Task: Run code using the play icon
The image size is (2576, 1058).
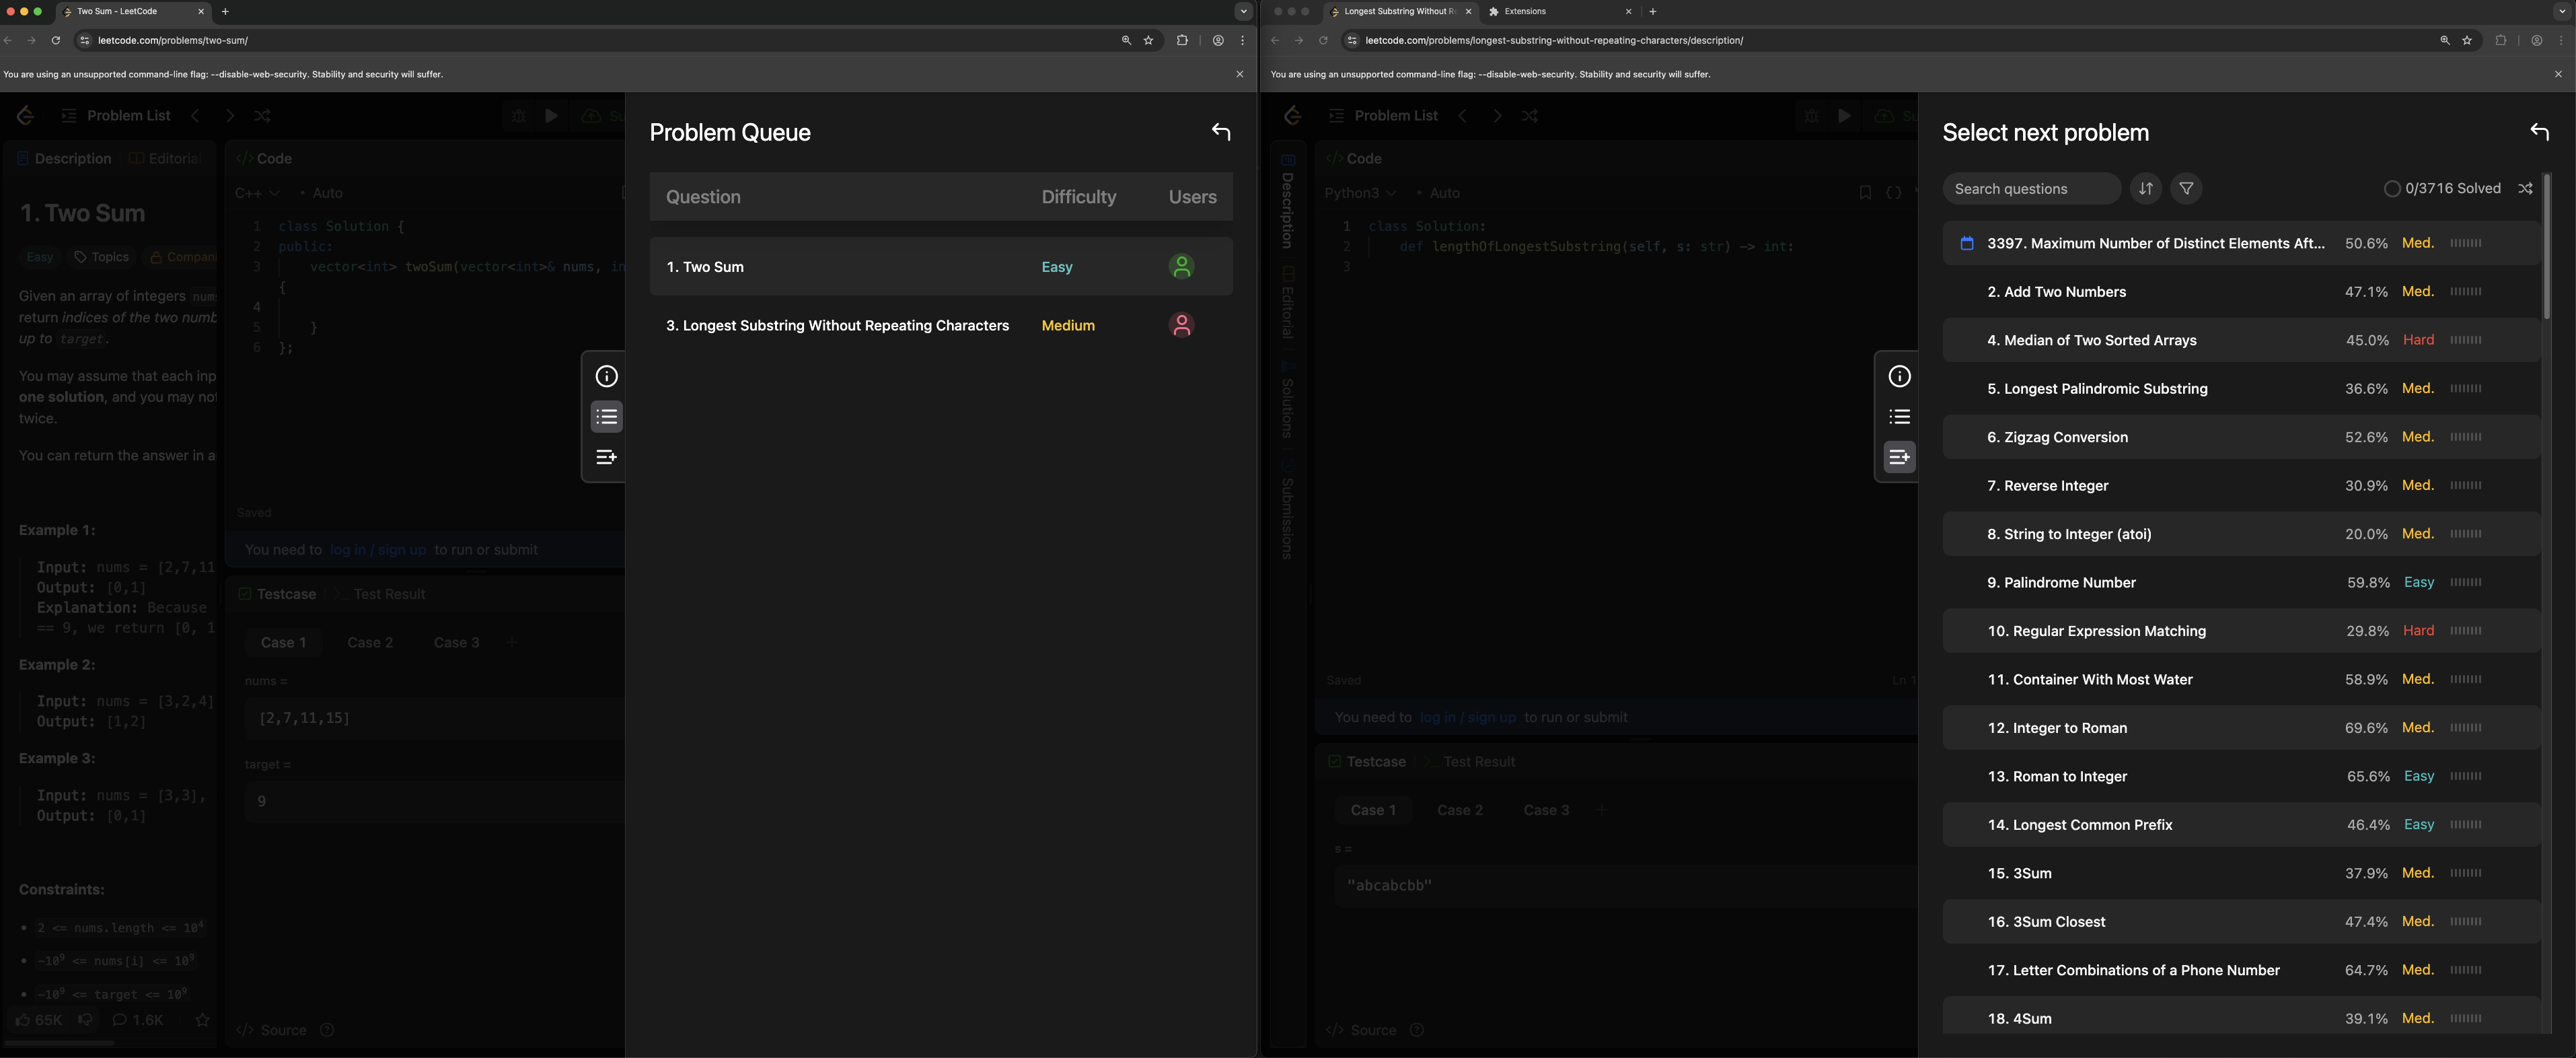Action: 552,115
